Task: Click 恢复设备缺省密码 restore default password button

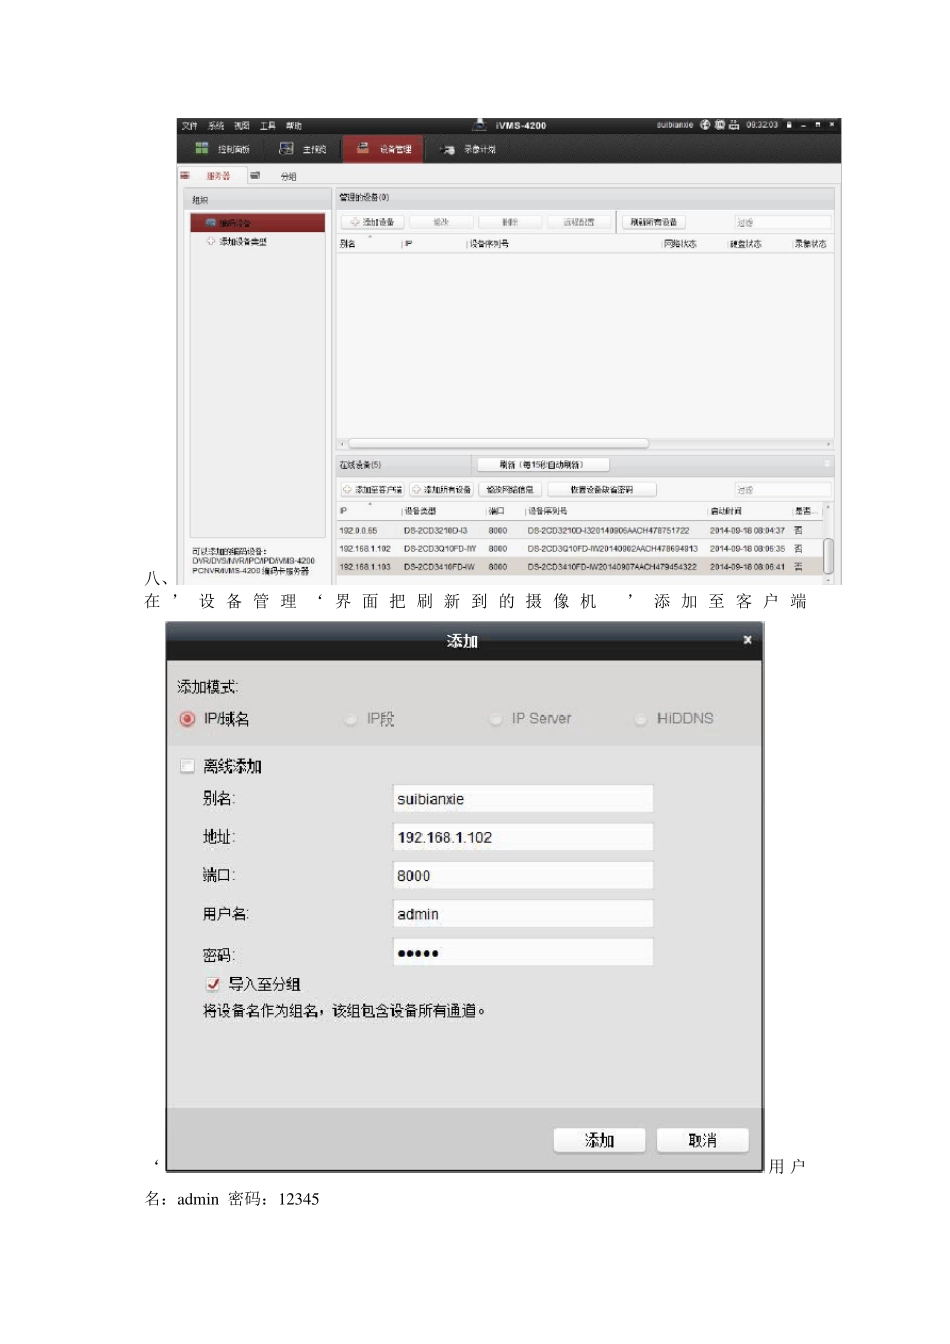Action: click(x=602, y=490)
